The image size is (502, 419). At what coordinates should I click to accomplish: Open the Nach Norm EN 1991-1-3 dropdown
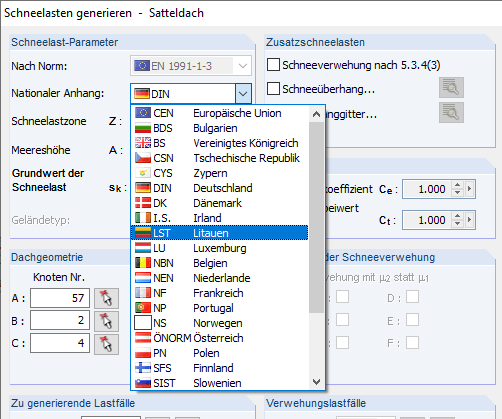click(x=243, y=66)
